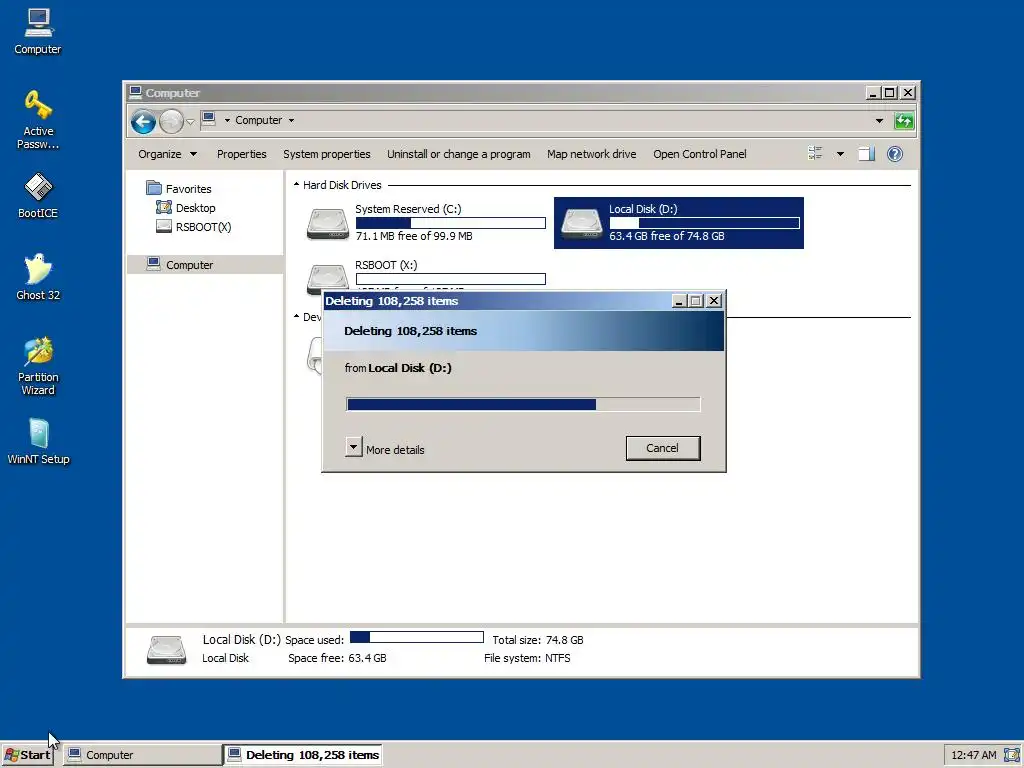Open the Help question mark icon
This screenshot has height=768, width=1024.
click(895, 154)
